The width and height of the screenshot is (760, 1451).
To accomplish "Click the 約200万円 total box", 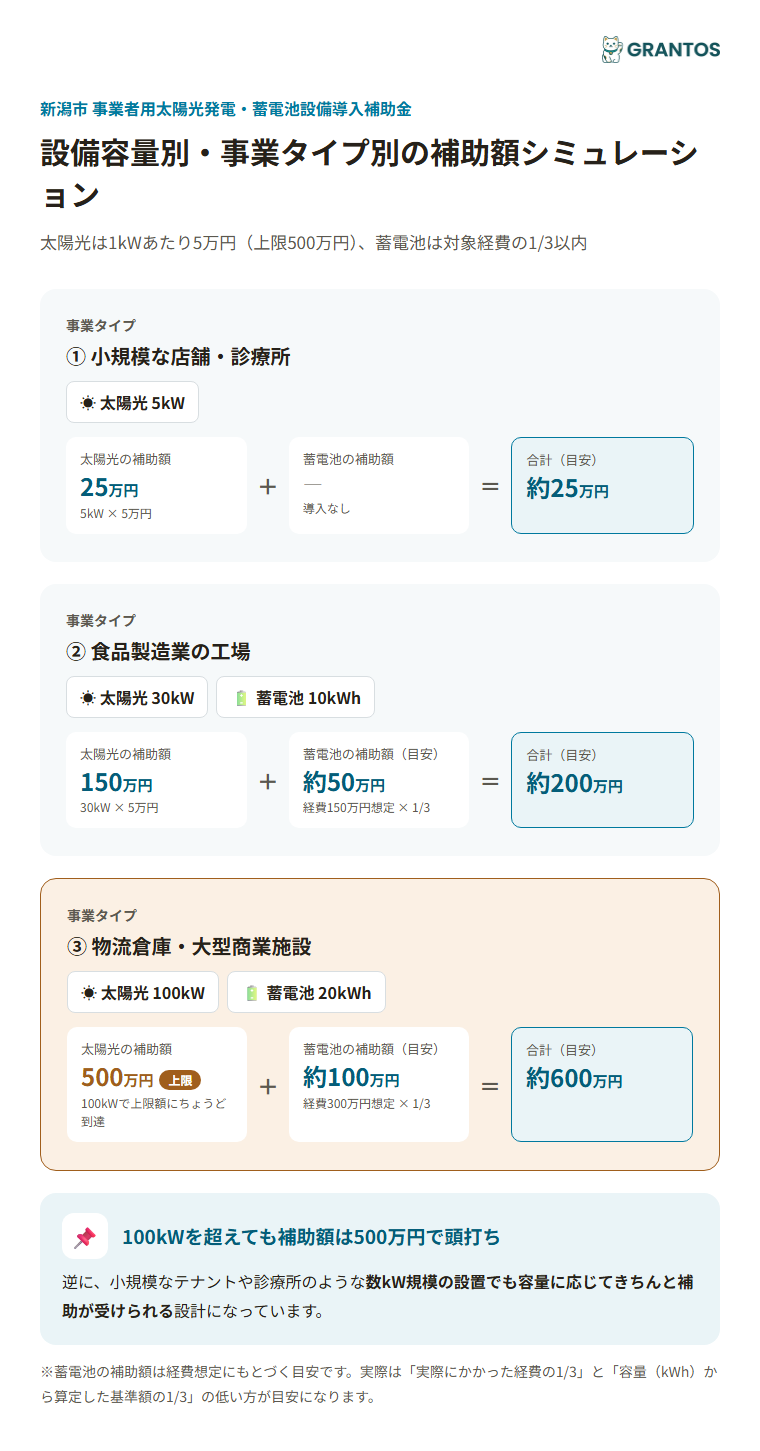I will pyautogui.click(x=602, y=780).
